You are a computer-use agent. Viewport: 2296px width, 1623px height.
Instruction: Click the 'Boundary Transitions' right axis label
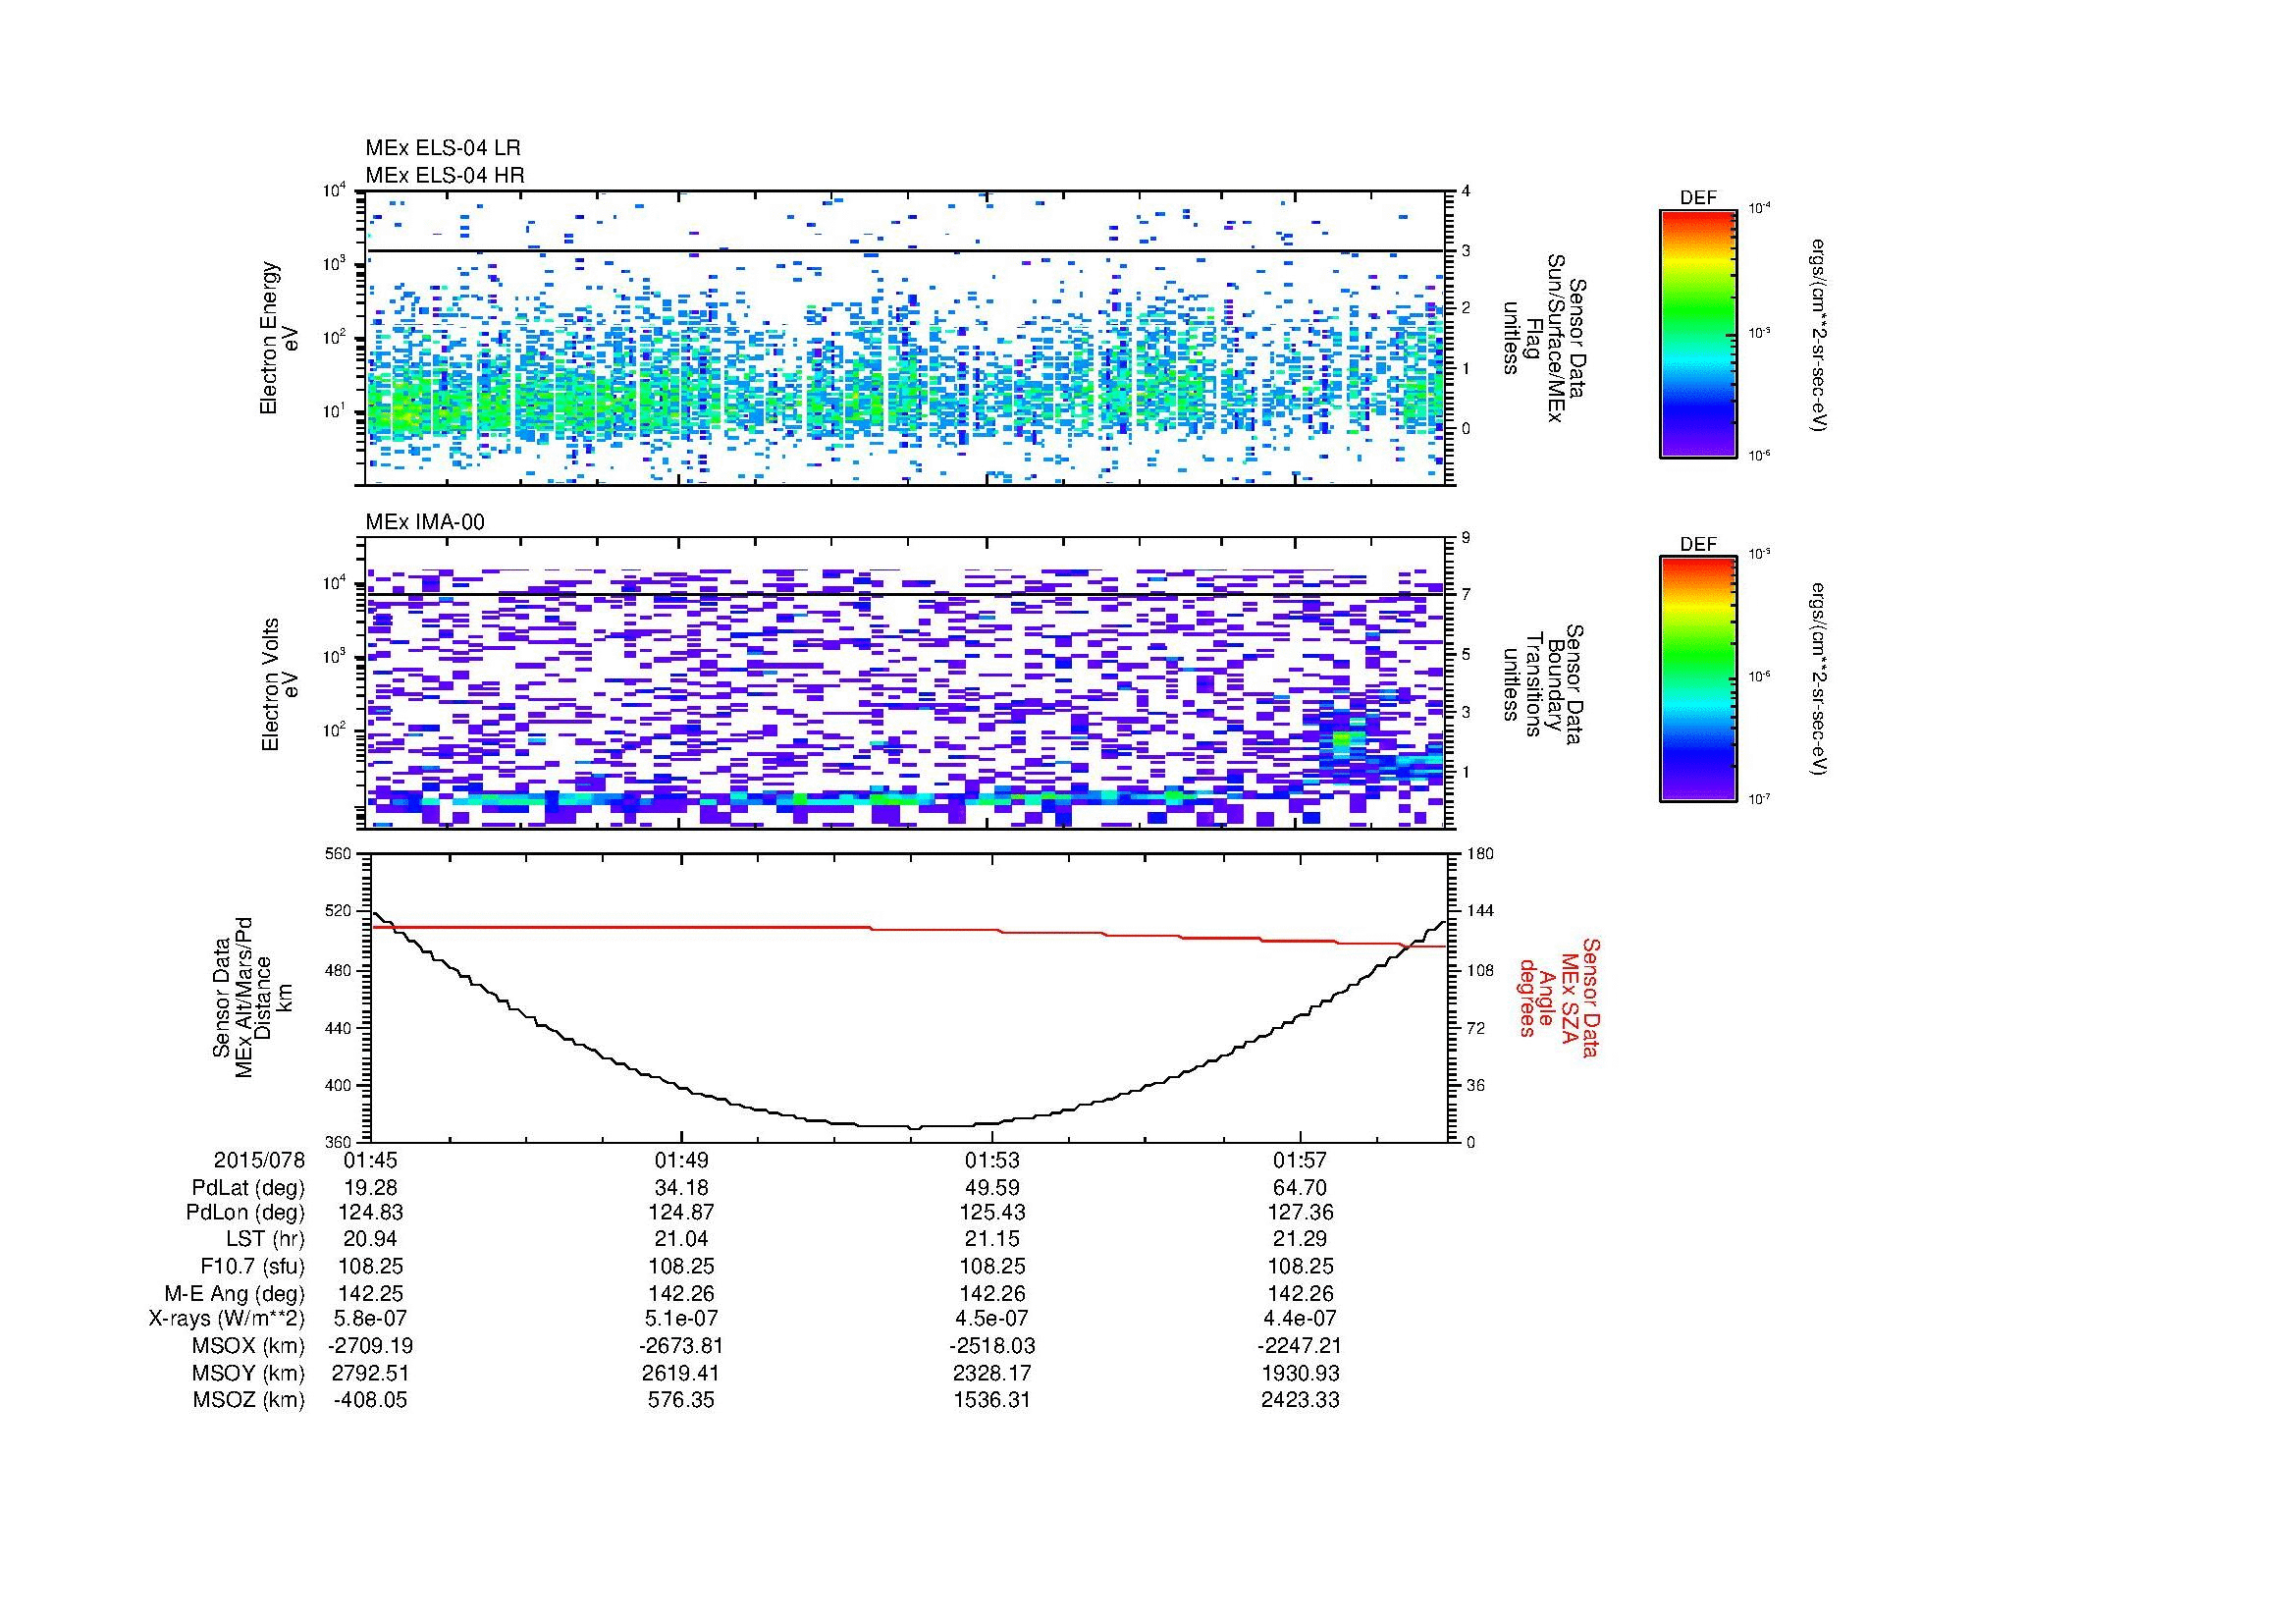(x=1544, y=684)
